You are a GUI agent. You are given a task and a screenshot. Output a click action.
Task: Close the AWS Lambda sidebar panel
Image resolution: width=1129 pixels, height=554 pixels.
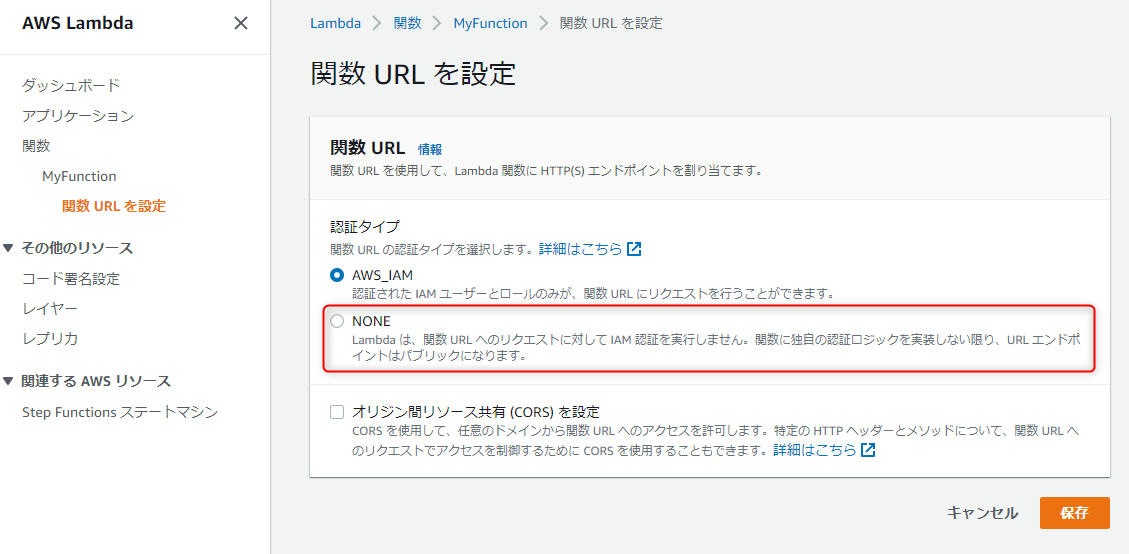coord(241,23)
